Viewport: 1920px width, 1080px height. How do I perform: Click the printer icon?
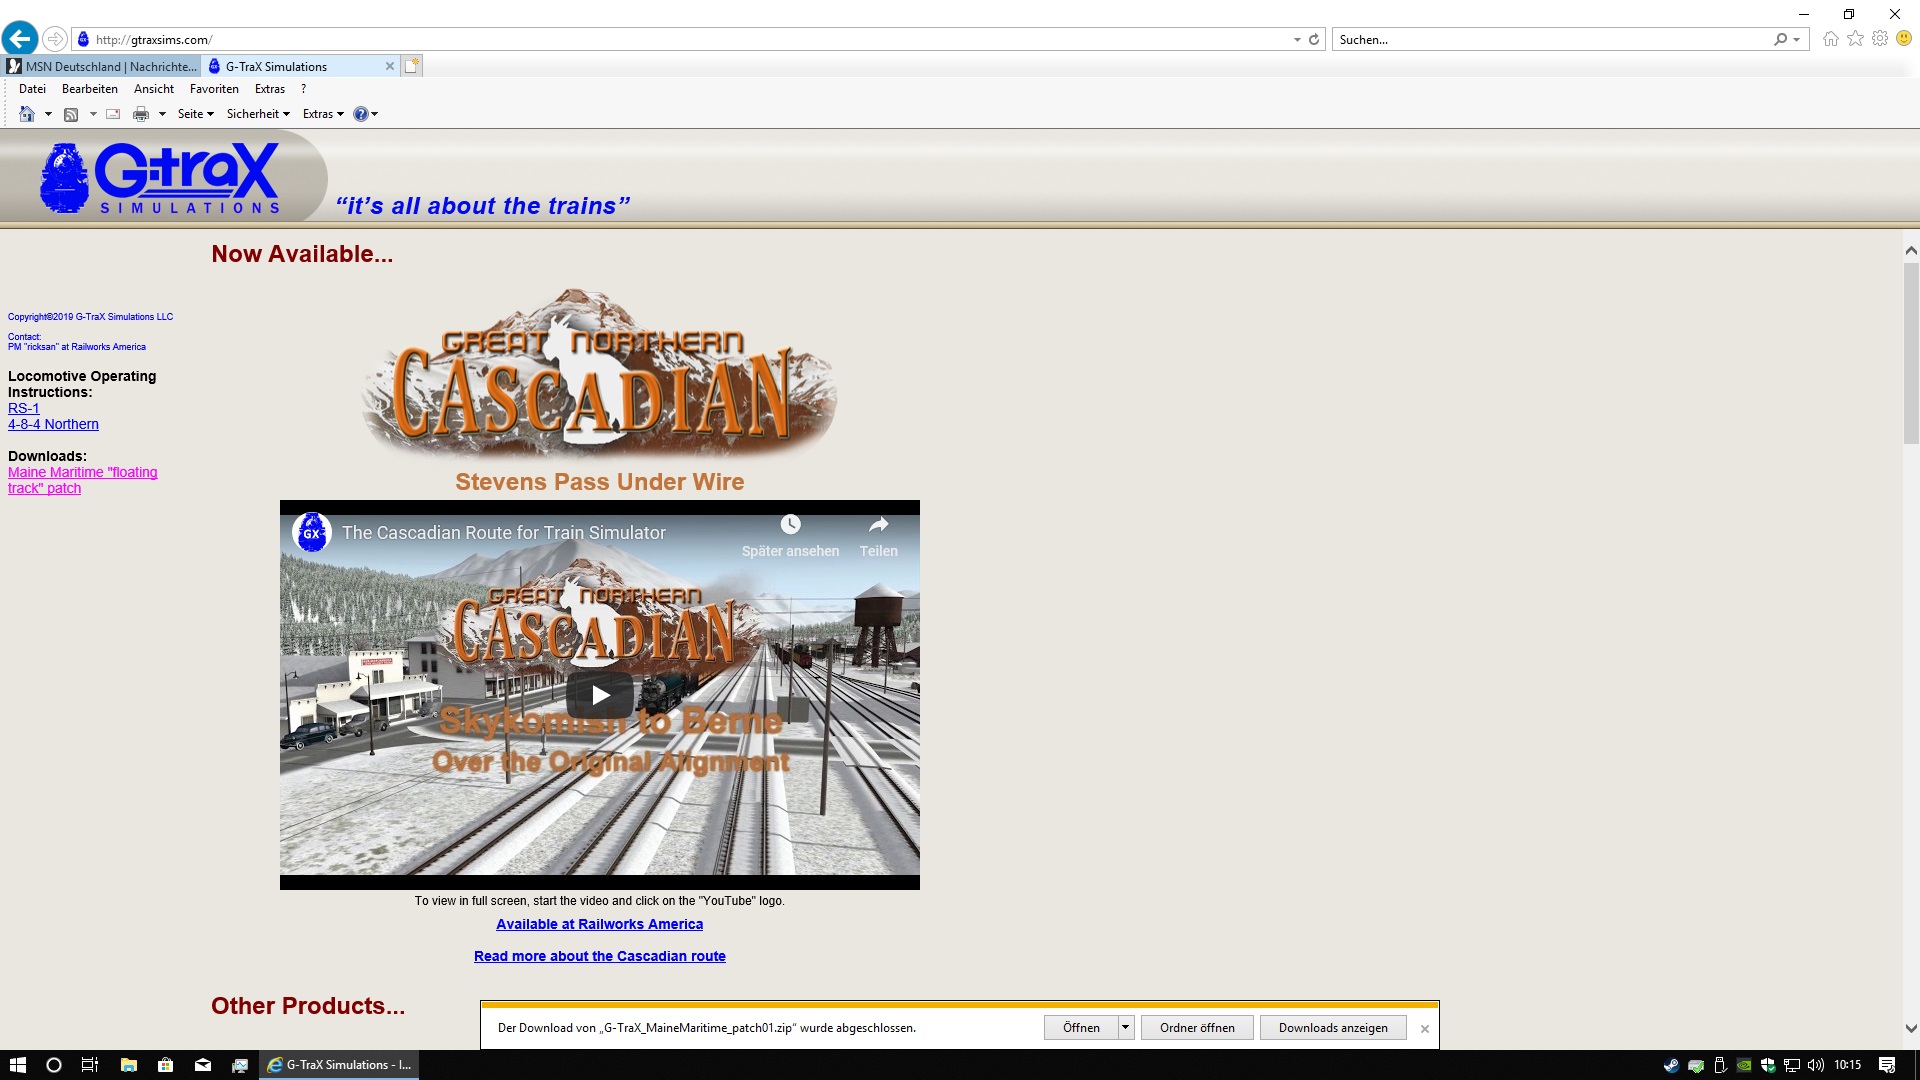(x=141, y=114)
